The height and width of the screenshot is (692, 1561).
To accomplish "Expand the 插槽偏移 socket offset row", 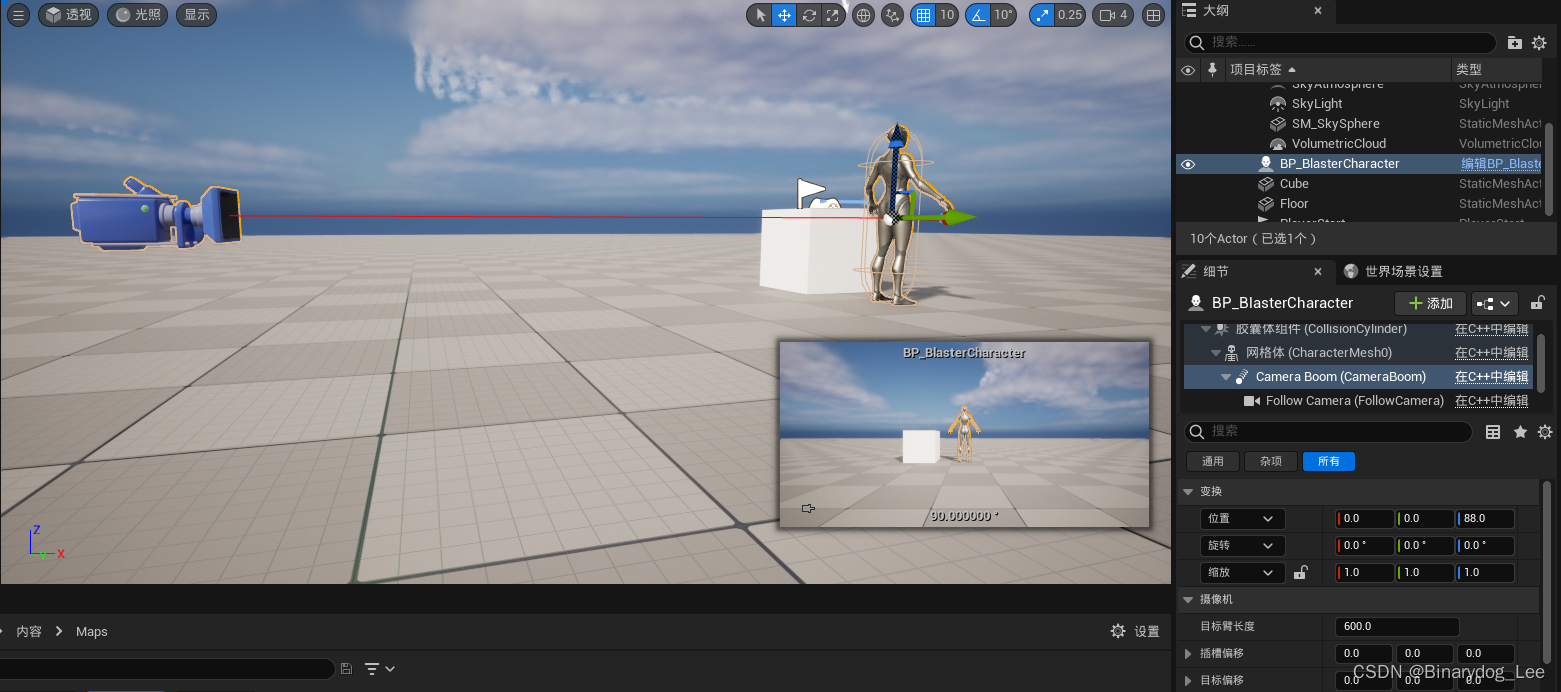I will tap(1189, 653).
